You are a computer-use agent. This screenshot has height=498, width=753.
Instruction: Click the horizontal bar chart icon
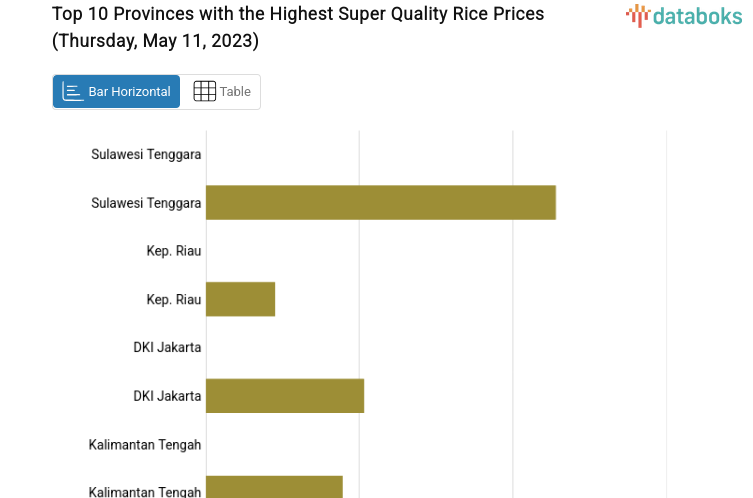tap(72, 91)
